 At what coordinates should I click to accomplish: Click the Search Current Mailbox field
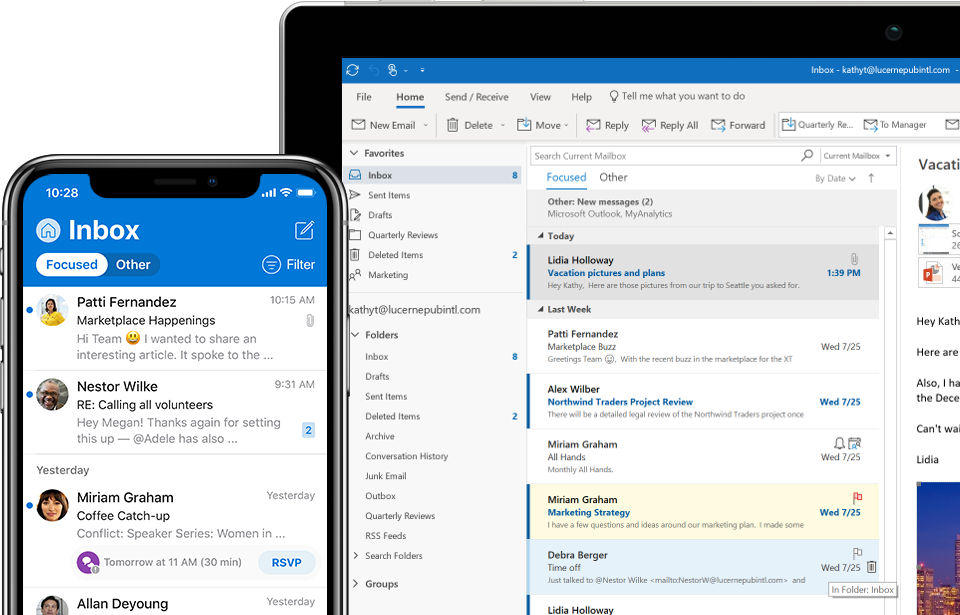(x=664, y=156)
